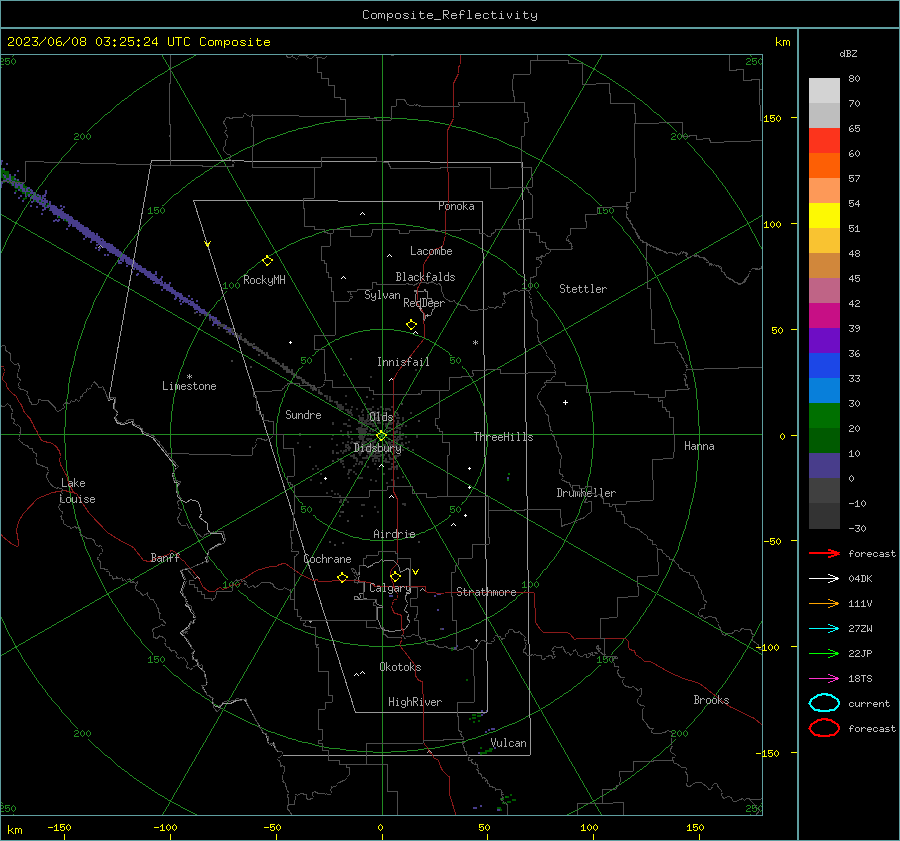The height and width of the screenshot is (841, 900).
Task: Click the Brooks label
Action: pos(711,700)
